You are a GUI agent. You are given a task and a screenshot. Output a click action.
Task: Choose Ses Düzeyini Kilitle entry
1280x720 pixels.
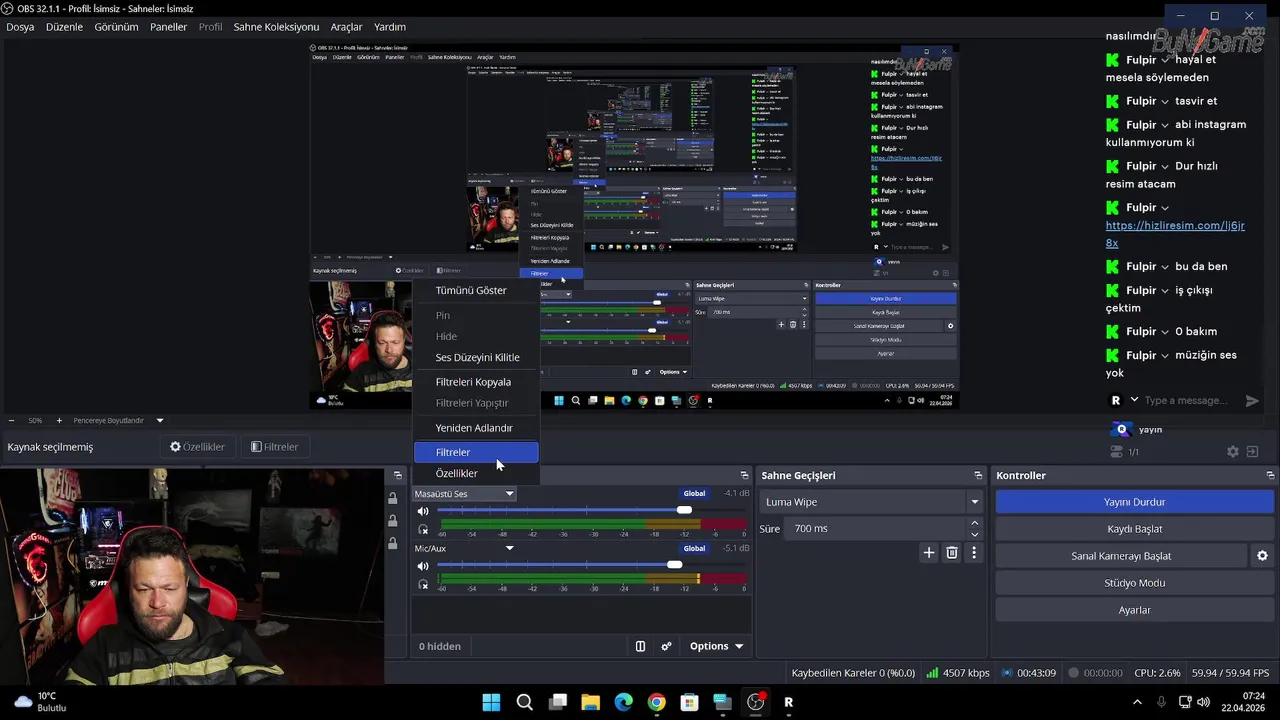[476, 357]
